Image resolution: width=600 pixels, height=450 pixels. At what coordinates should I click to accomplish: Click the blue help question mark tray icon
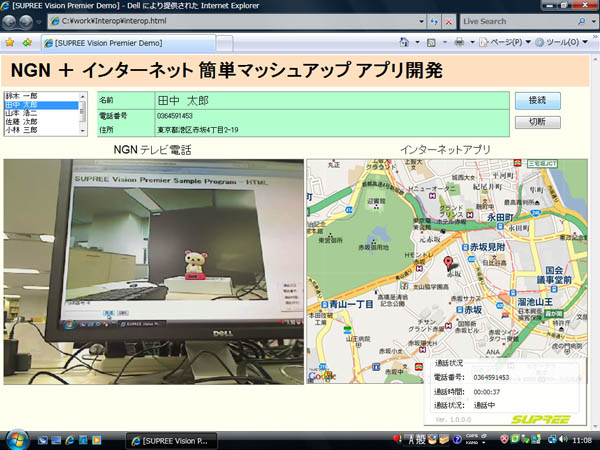(457, 440)
